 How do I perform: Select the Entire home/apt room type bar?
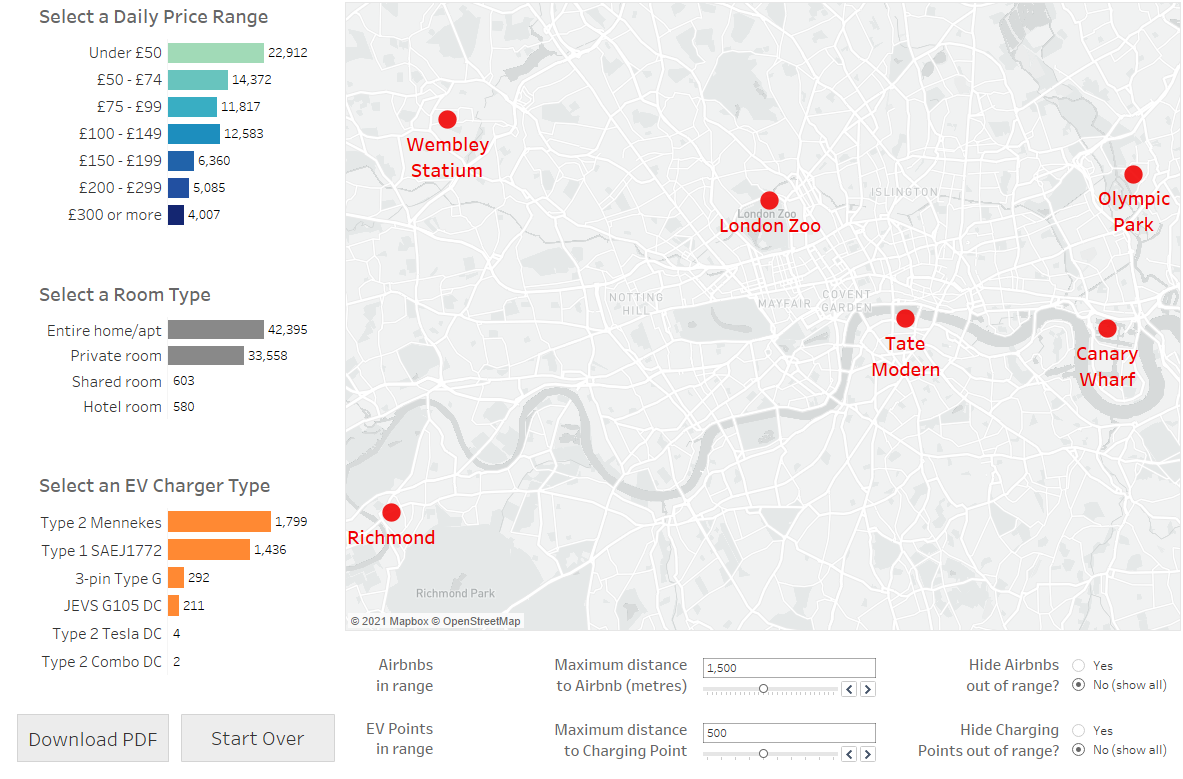(215, 330)
